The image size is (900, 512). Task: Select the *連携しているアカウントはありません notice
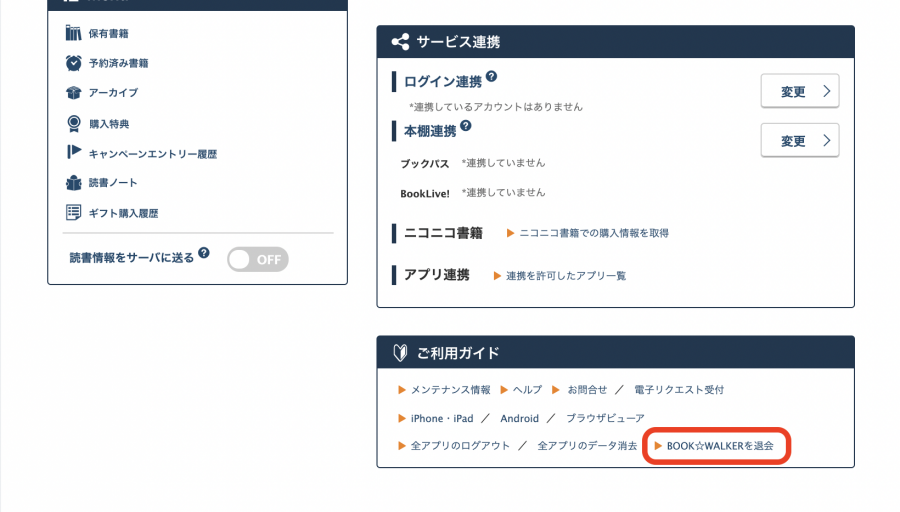pos(496,107)
